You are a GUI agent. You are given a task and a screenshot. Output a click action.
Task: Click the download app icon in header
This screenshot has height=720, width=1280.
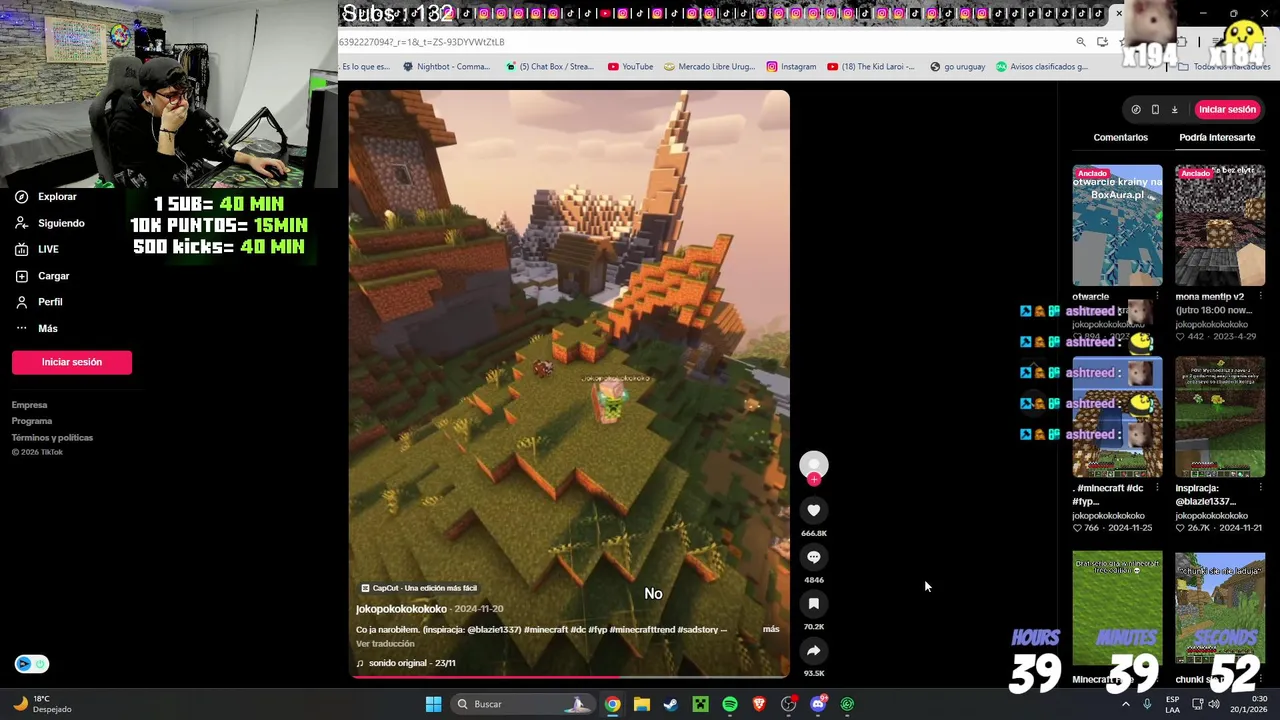coord(1174,109)
